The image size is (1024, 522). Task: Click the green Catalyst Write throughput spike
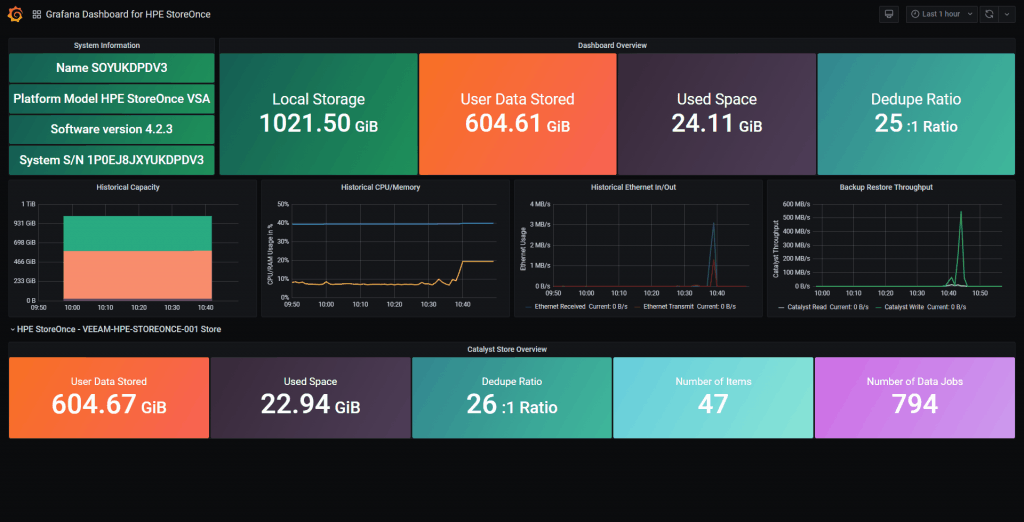click(961, 248)
